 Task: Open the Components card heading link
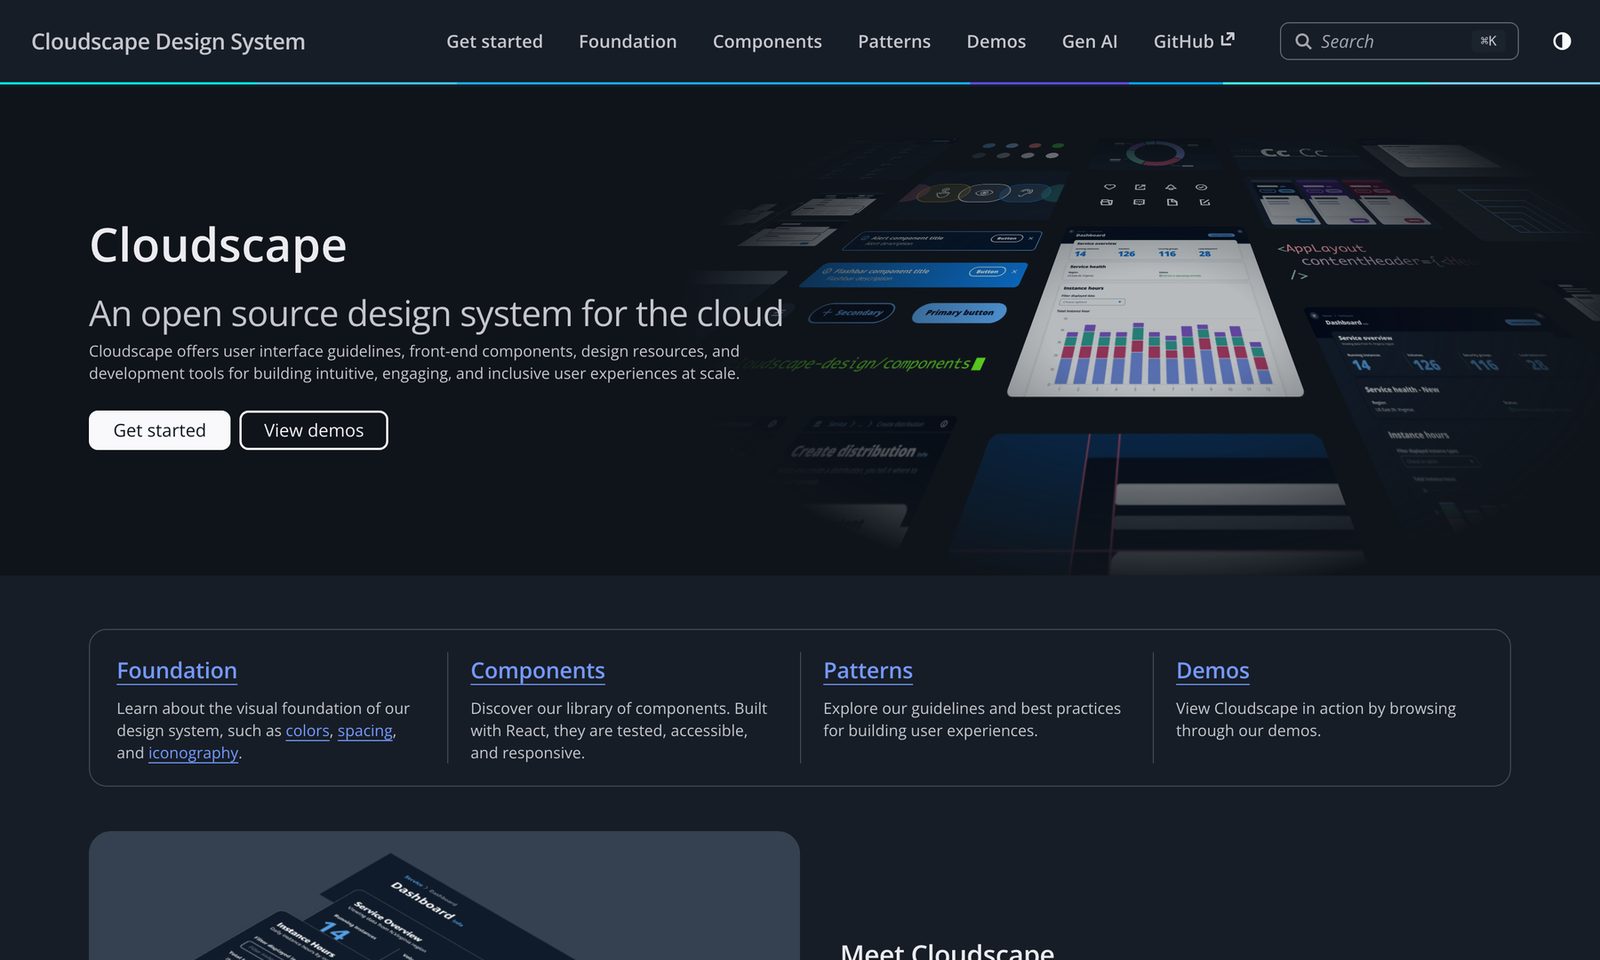click(537, 670)
